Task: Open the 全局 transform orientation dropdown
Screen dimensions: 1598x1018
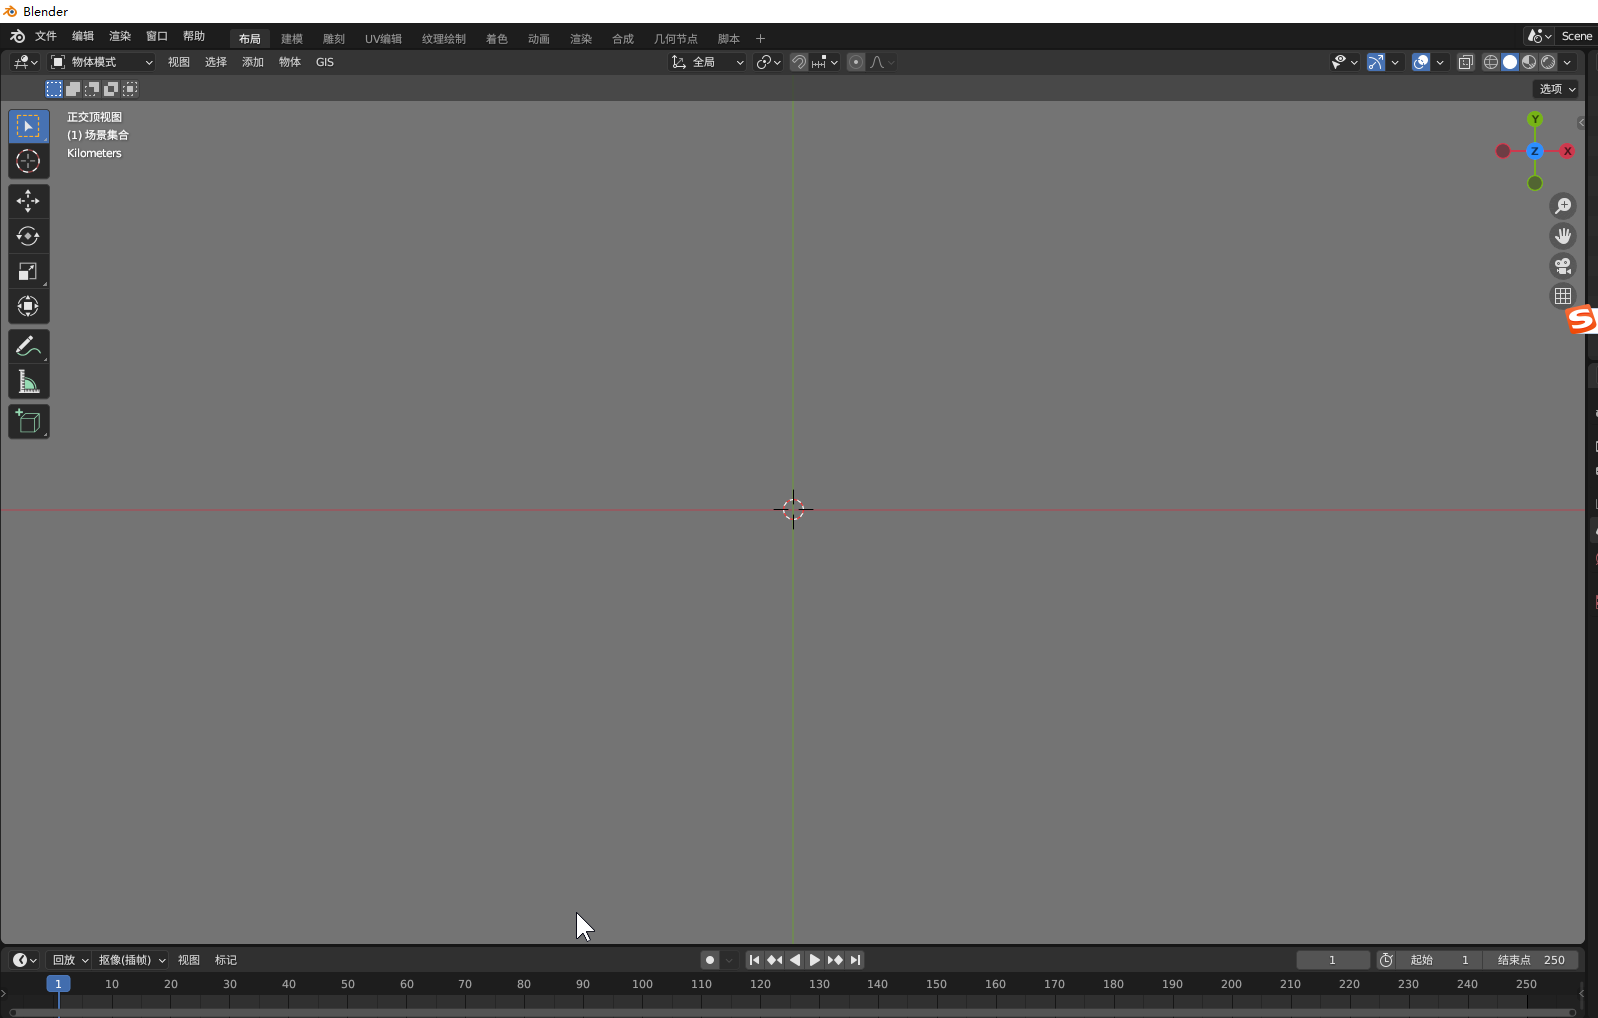Action: 707,62
